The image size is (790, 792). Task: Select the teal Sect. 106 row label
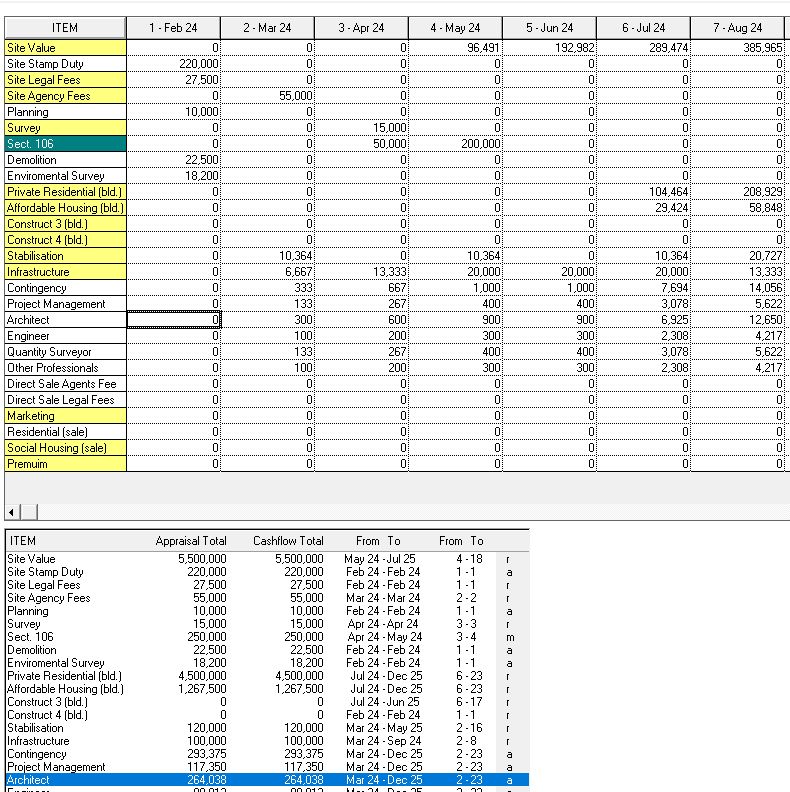(66, 144)
